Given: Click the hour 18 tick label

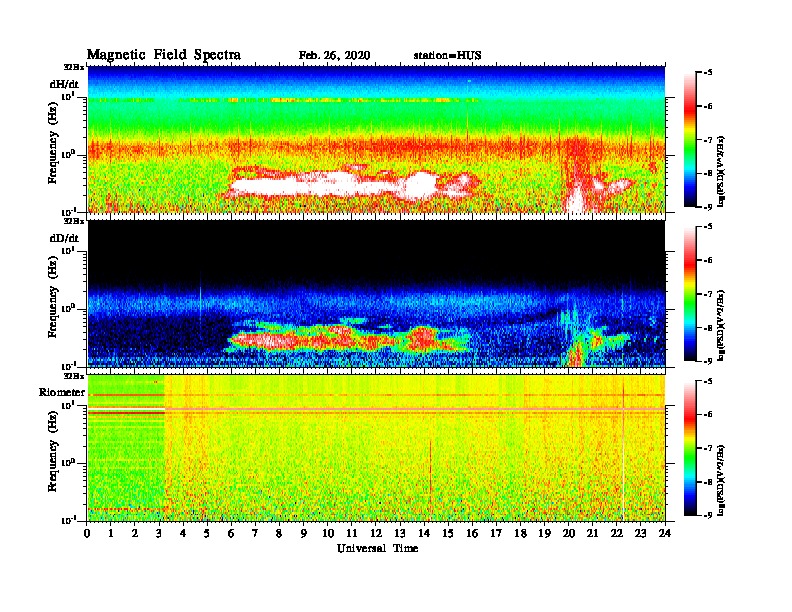Looking at the screenshot, I should 520,533.
